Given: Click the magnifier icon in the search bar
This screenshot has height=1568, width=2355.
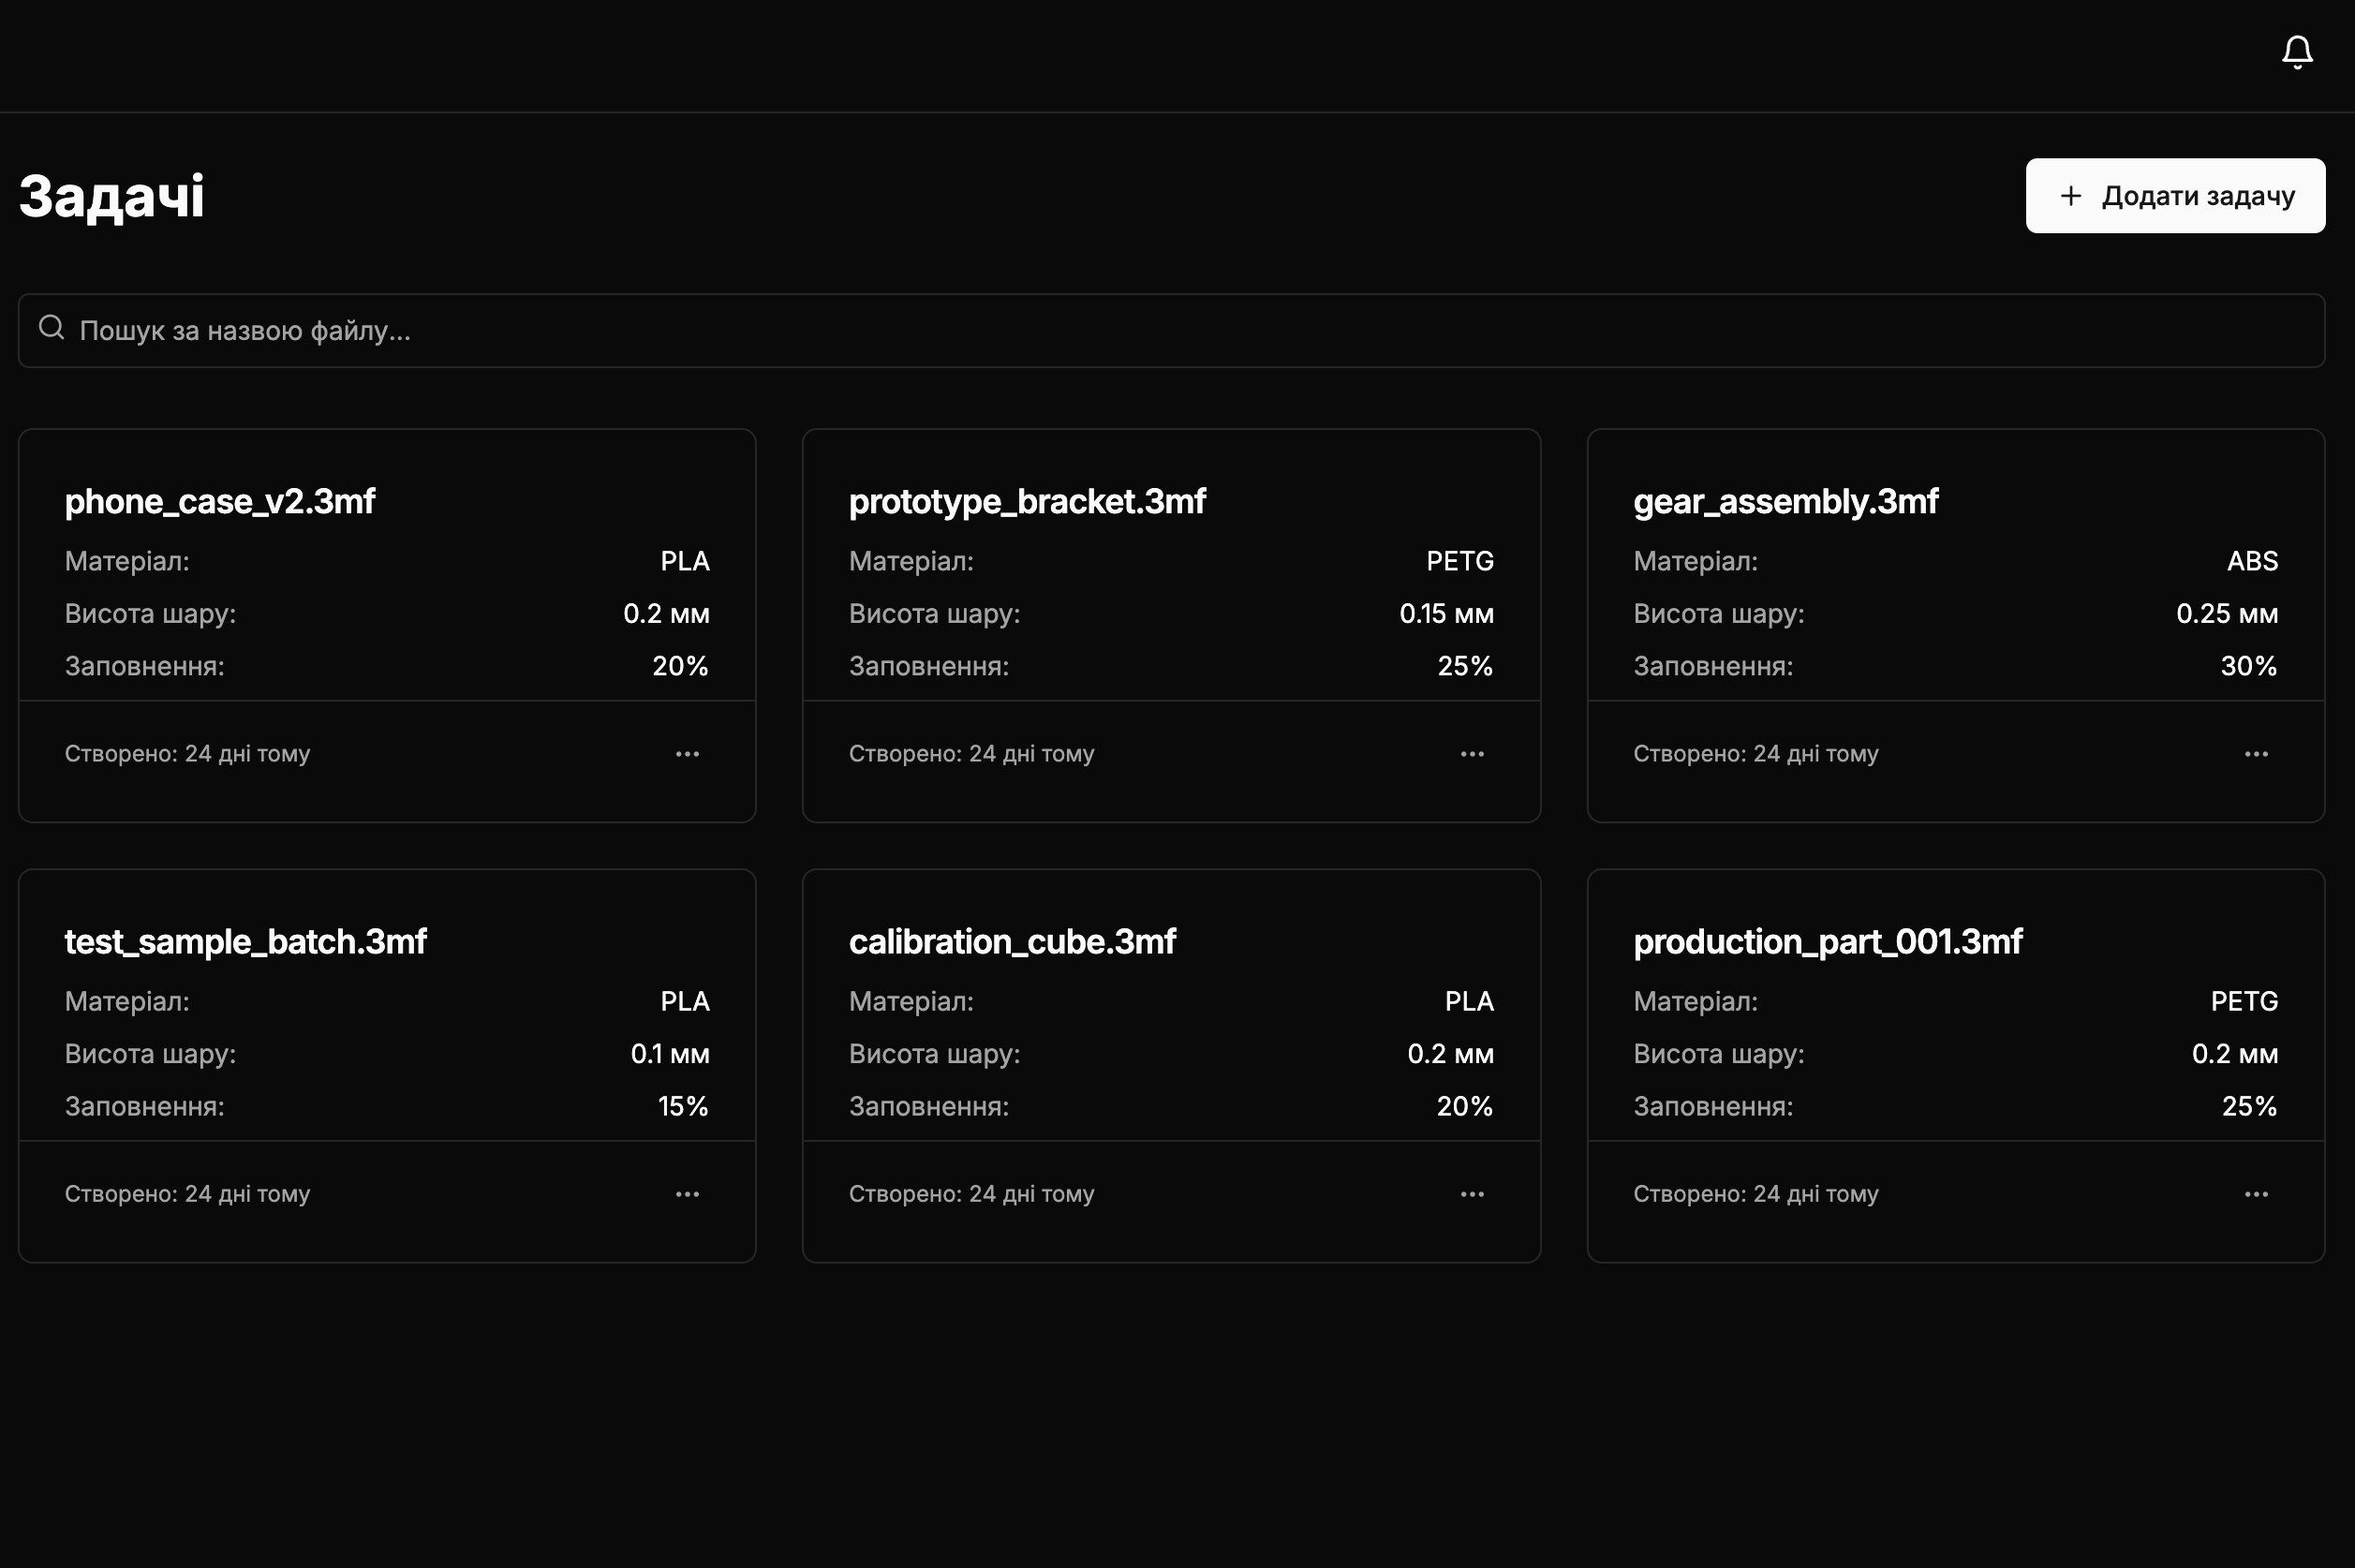Looking at the screenshot, I should click(x=51, y=328).
